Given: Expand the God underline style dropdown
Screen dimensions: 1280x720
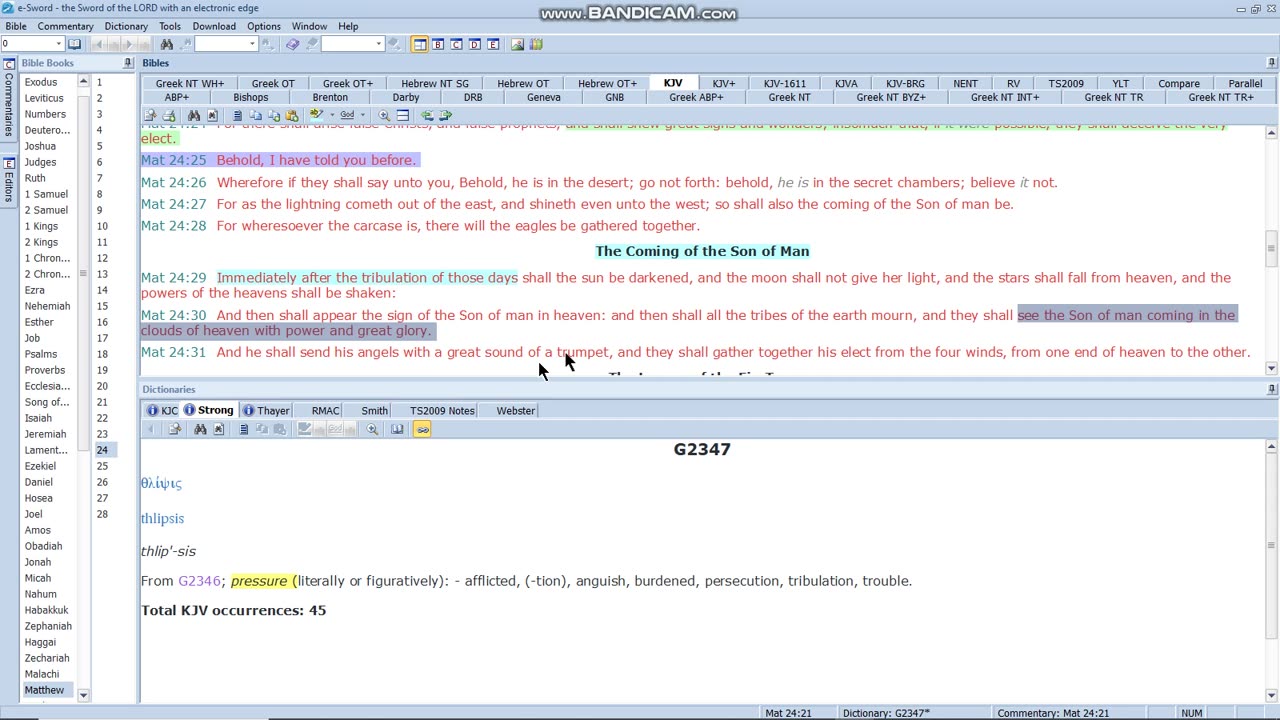Looking at the screenshot, I should (362, 115).
